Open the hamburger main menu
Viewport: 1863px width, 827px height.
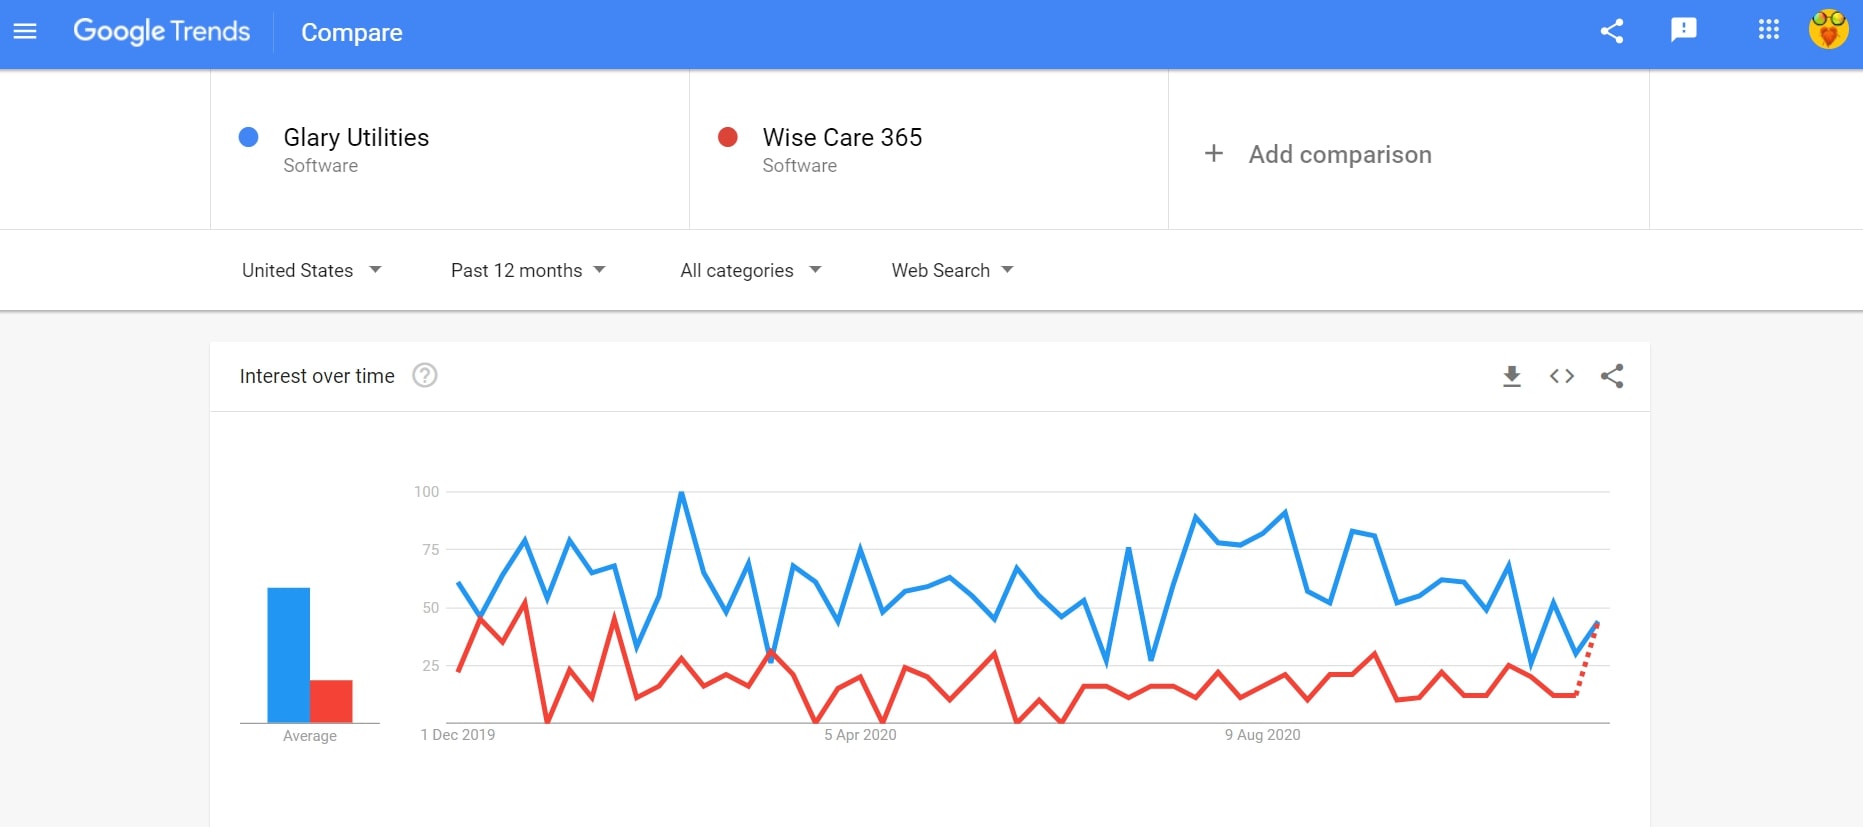point(25,31)
